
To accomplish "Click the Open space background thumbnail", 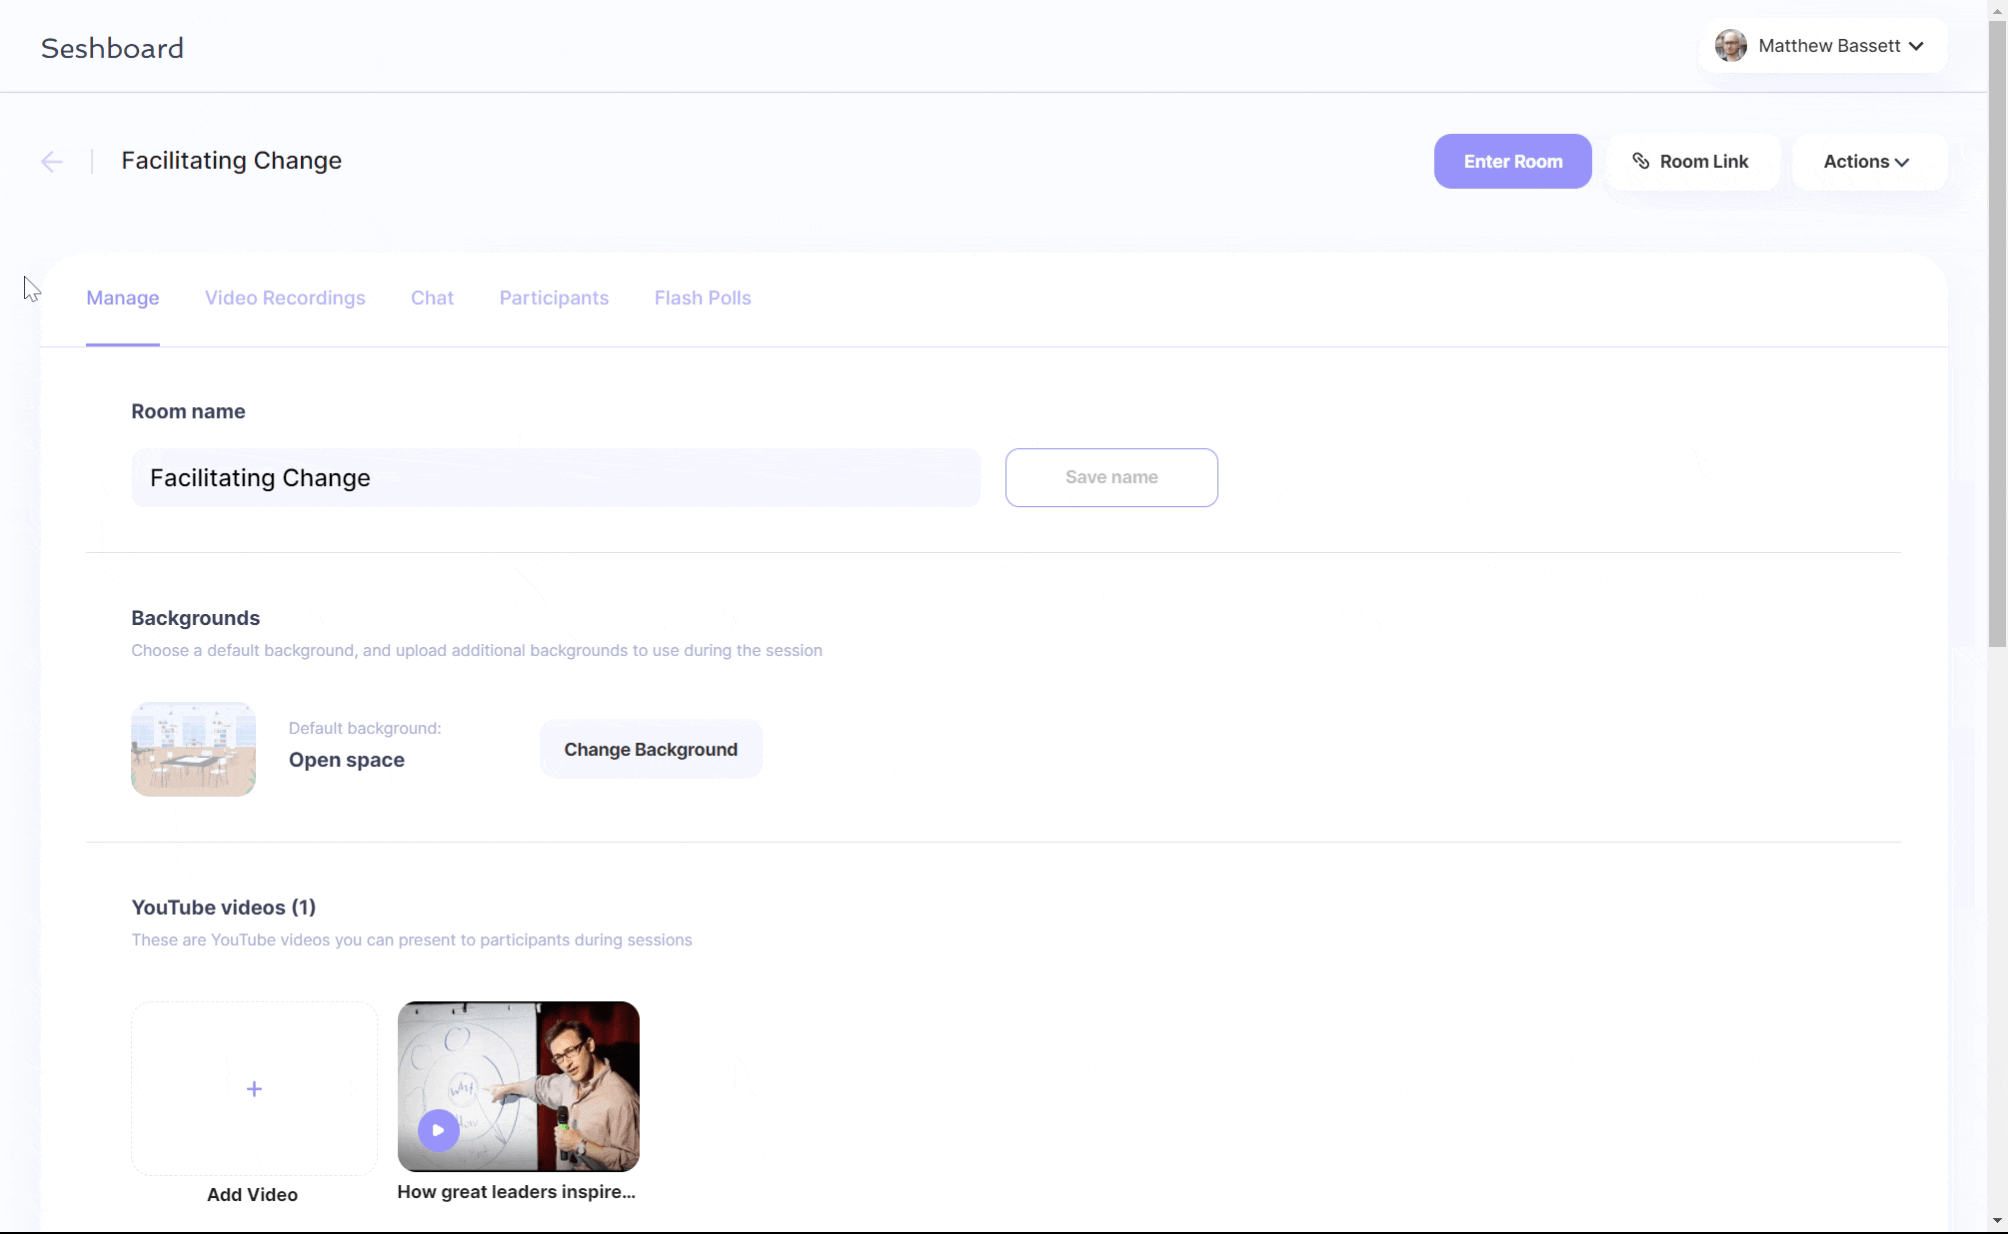I will [x=193, y=749].
